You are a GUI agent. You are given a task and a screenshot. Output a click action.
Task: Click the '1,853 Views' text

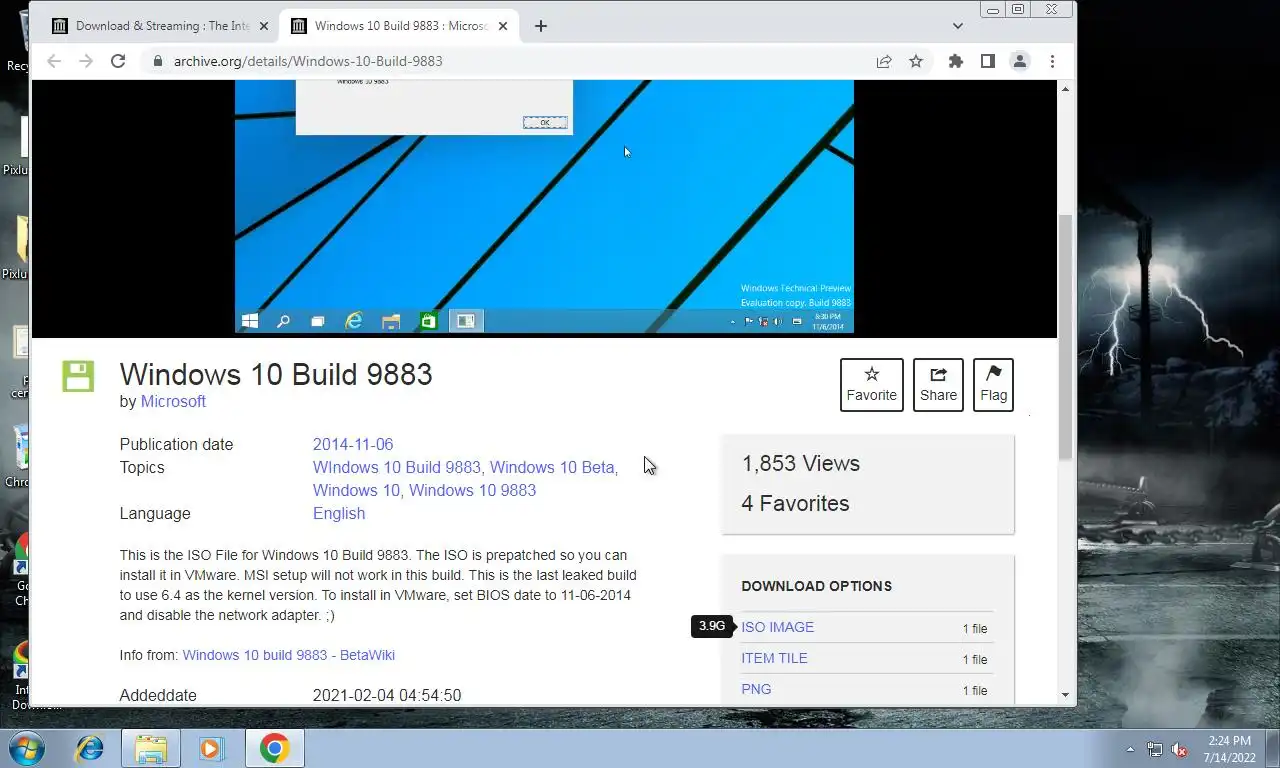coord(801,464)
